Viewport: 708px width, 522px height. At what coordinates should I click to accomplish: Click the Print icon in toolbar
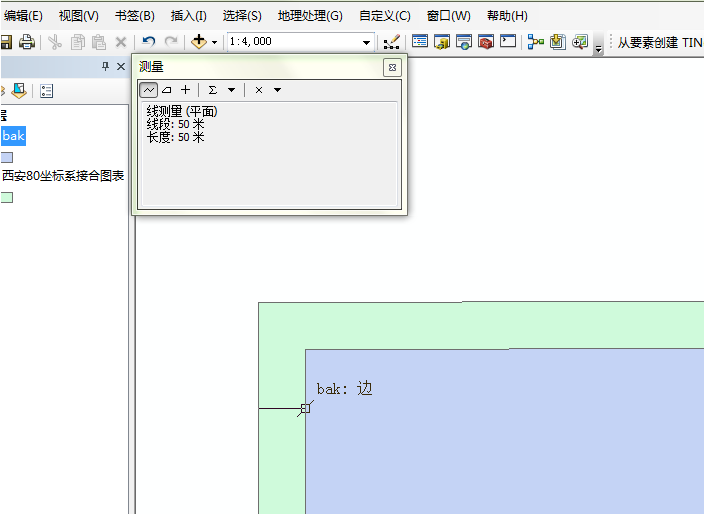27,42
